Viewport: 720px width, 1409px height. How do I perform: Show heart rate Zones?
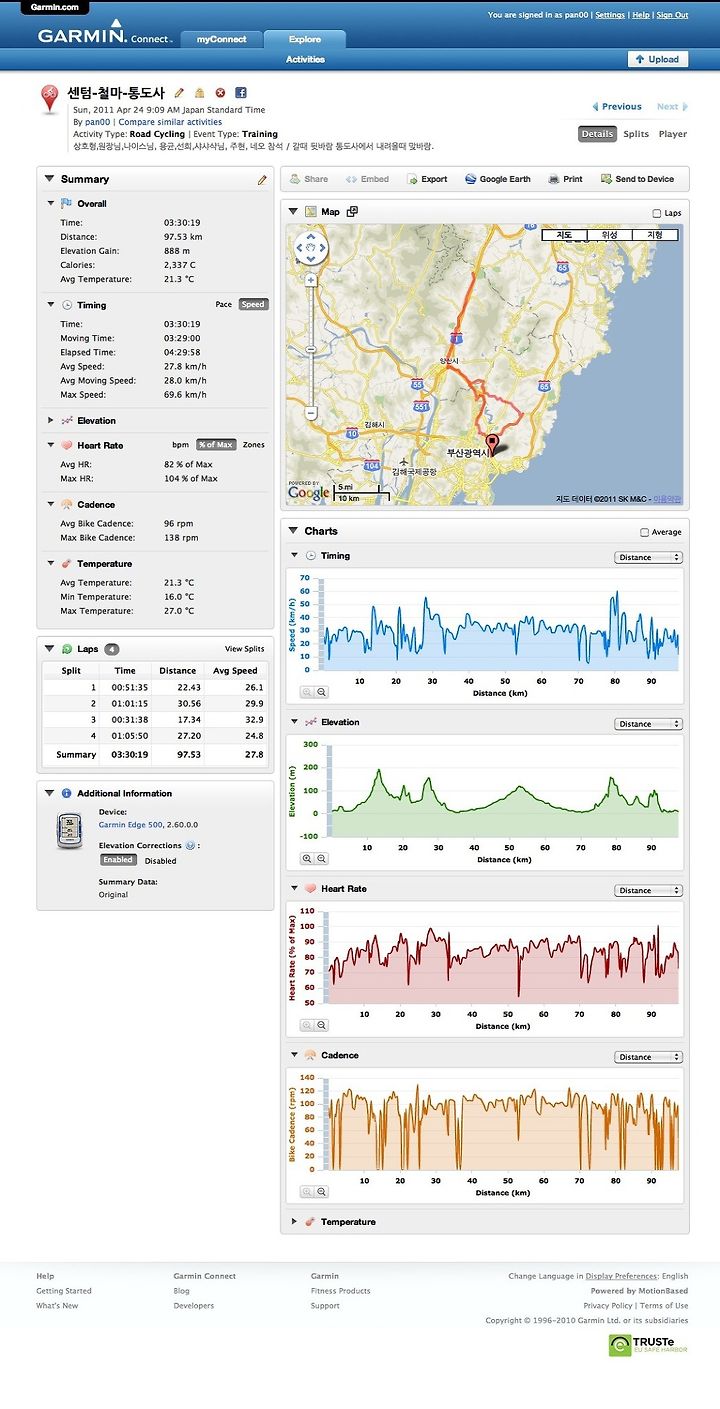tap(254, 445)
